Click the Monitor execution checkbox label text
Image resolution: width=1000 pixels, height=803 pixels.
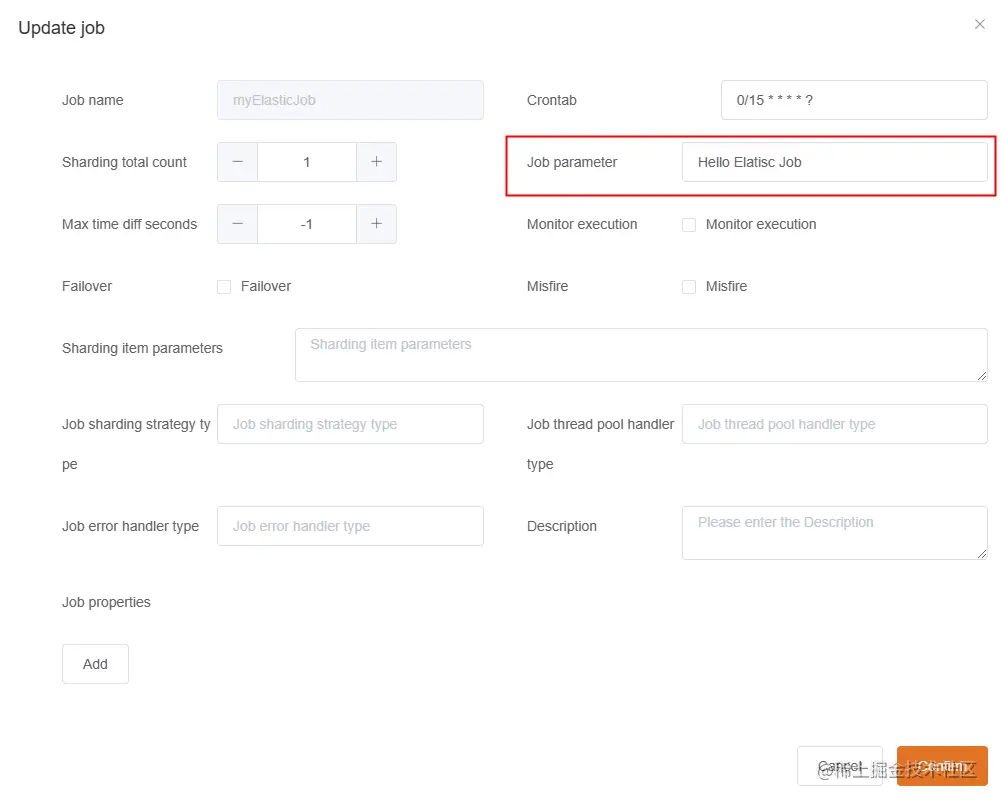click(x=761, y=225)
